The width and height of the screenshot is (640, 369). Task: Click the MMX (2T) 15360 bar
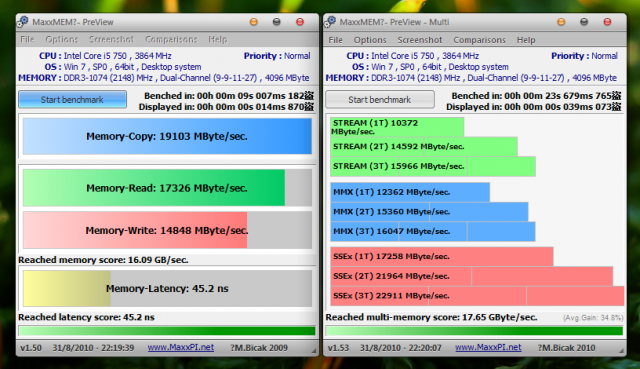pyautogui.click(x=429, y=212)
